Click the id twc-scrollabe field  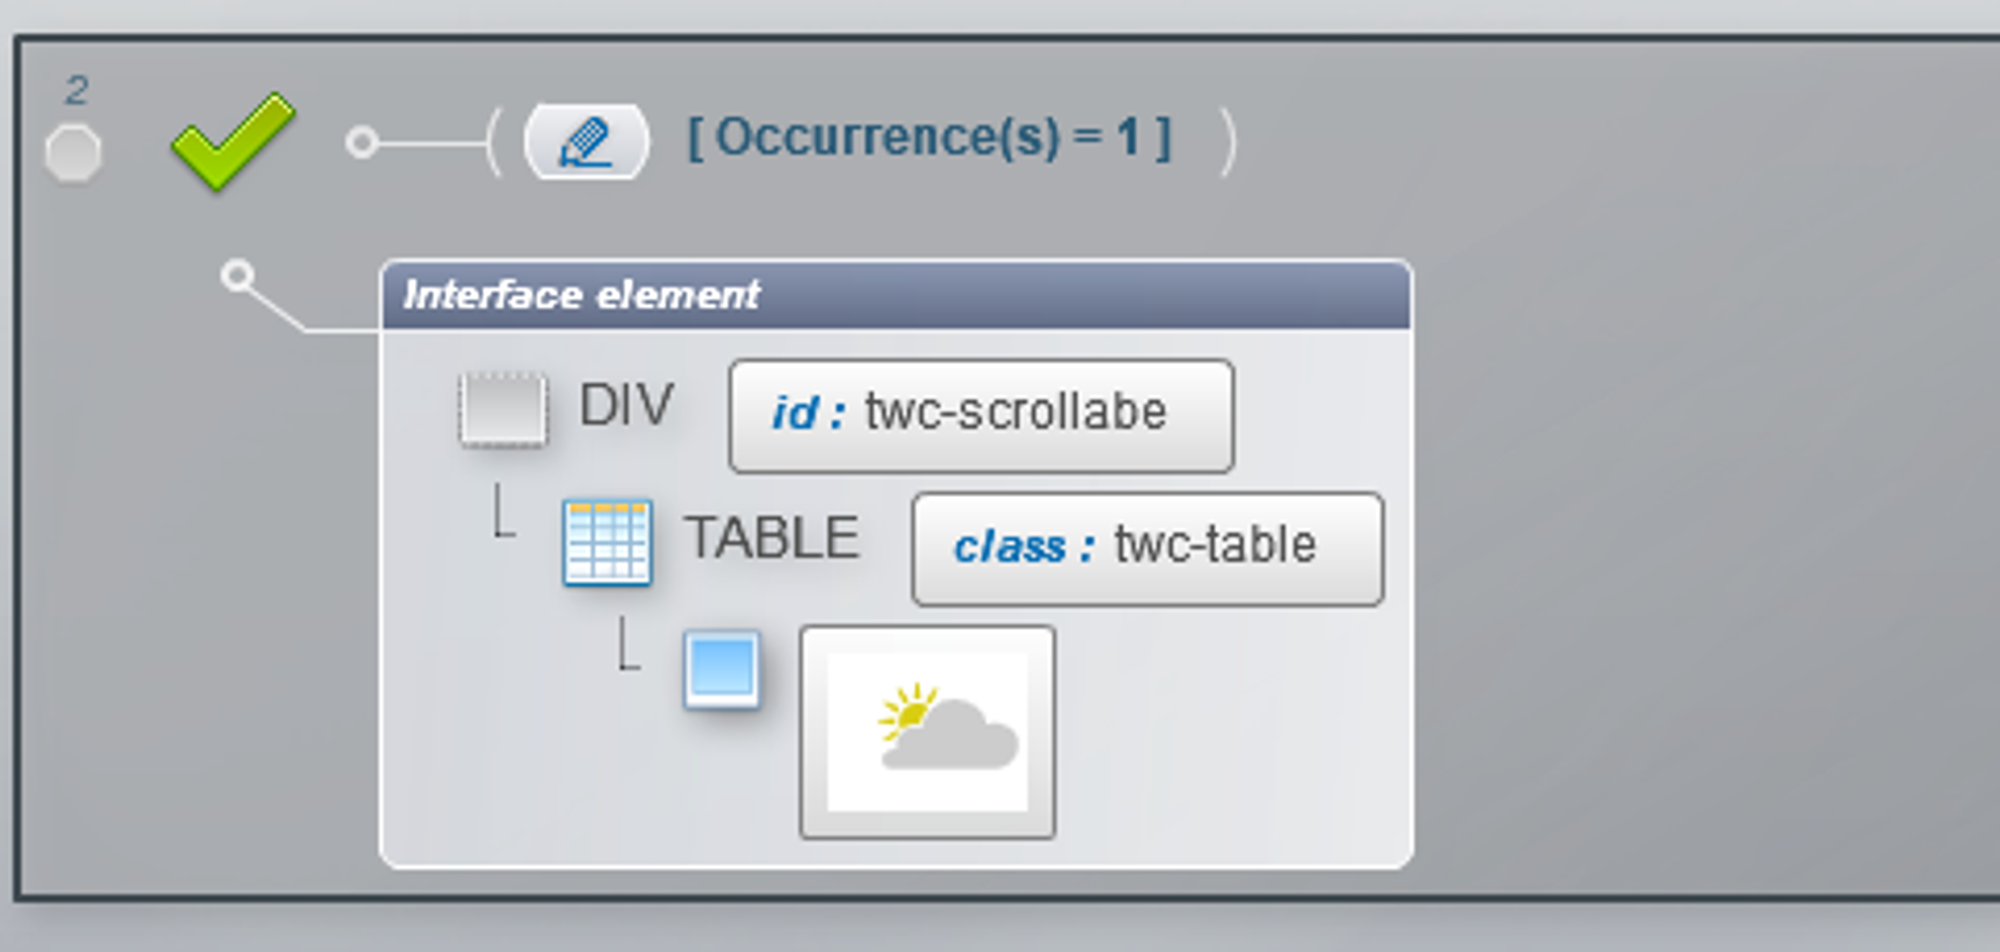(981, 416)
